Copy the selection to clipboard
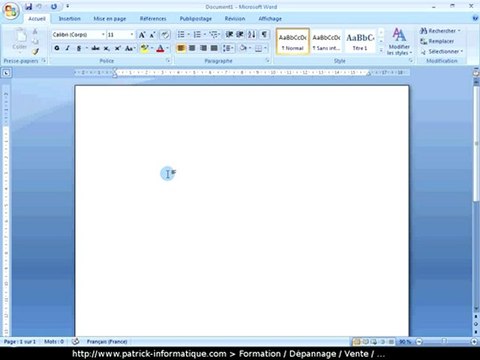 coord(35,42)
